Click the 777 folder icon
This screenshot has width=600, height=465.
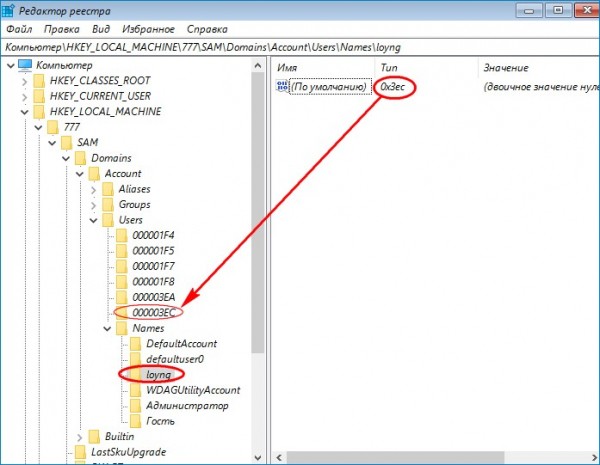pyautogui.click(x=53, y=127)
